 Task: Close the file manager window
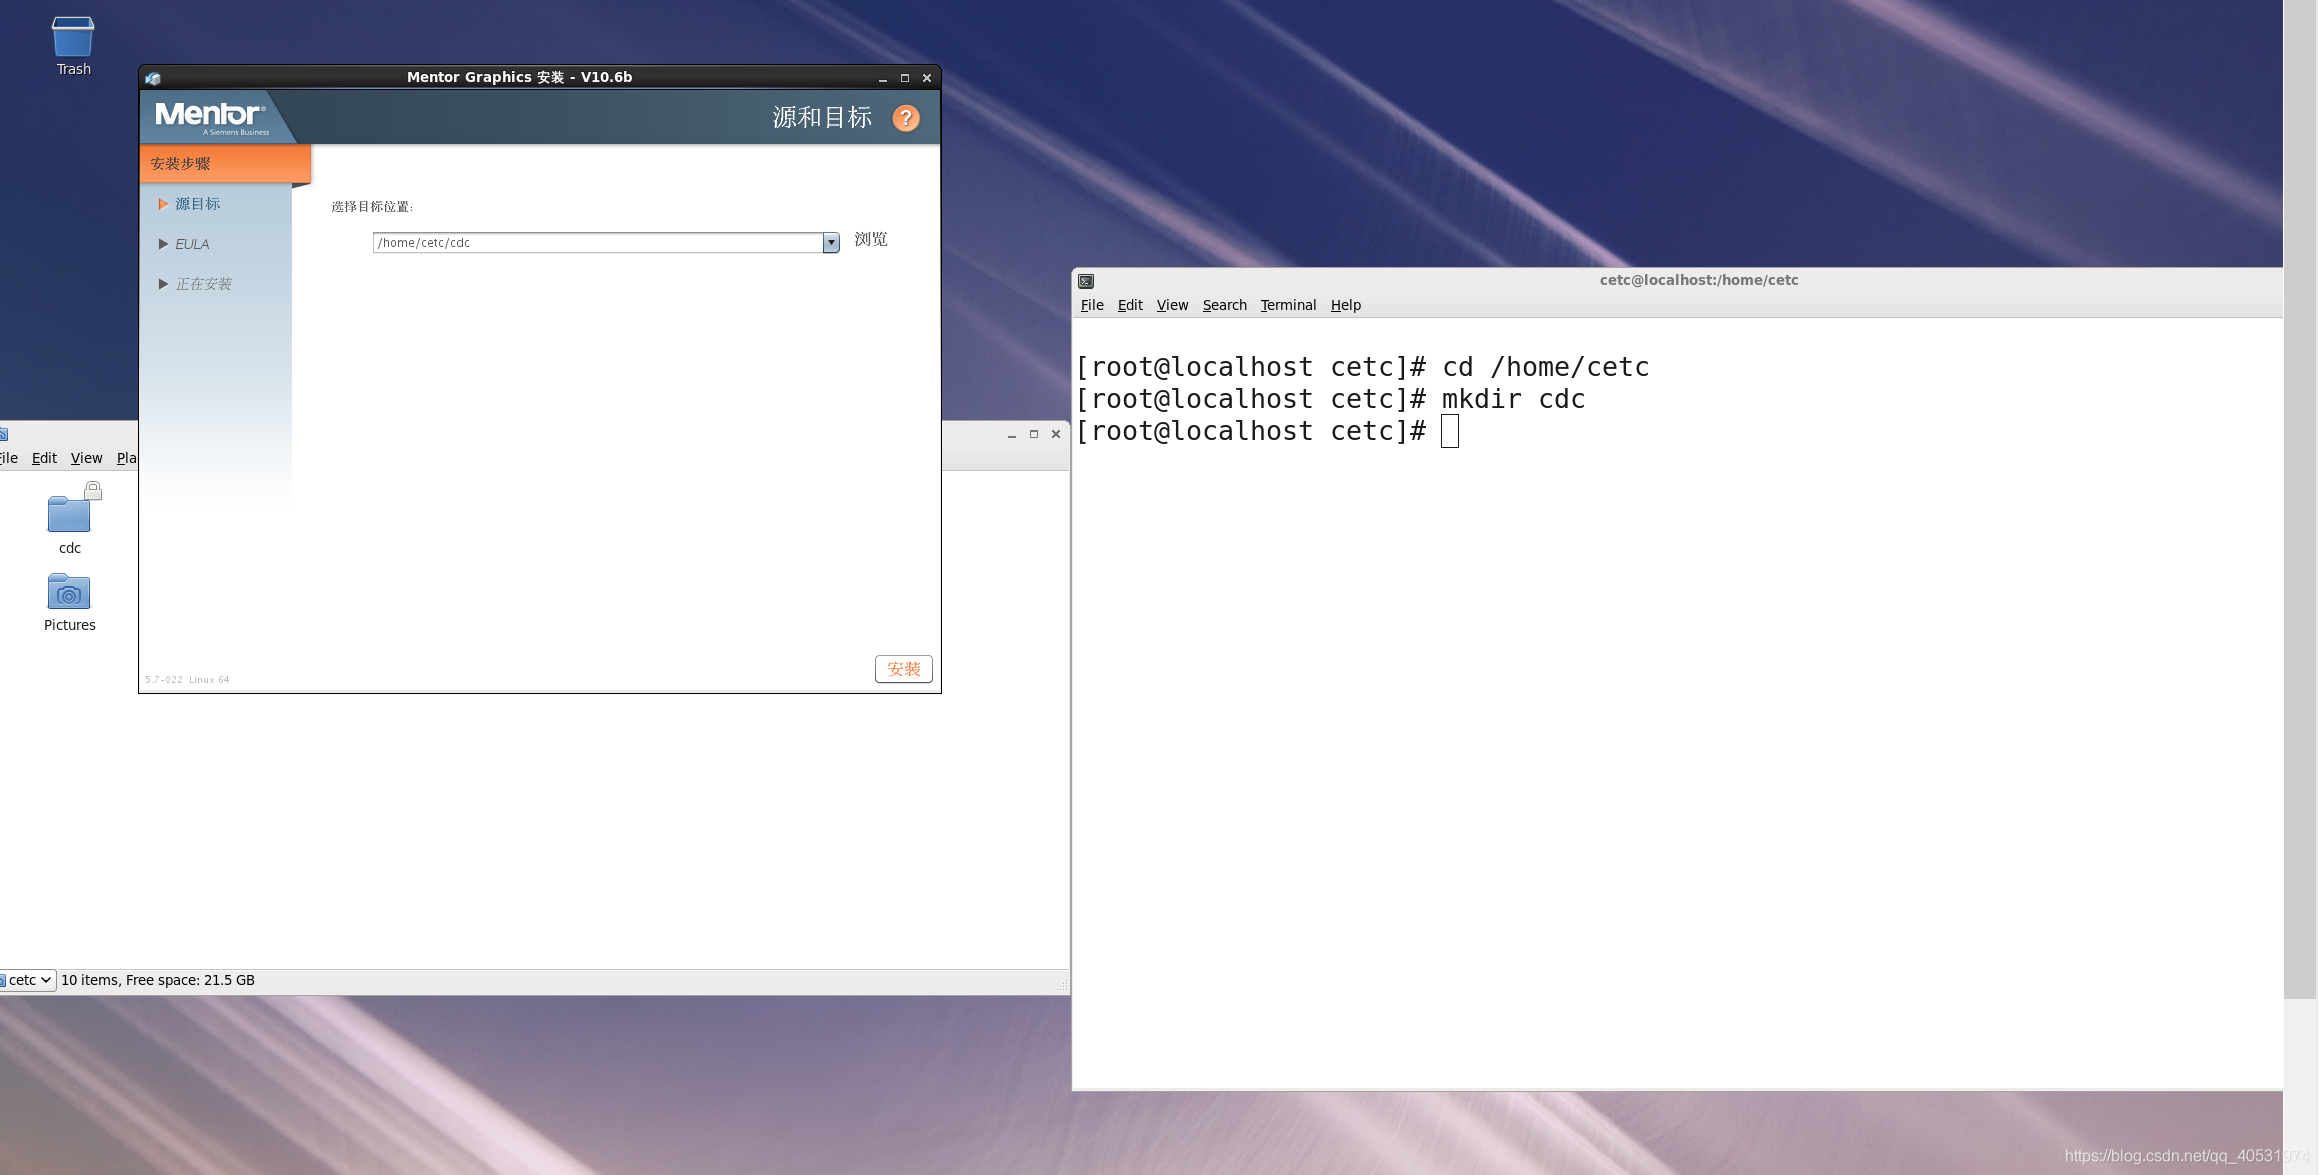point(1056,434)
